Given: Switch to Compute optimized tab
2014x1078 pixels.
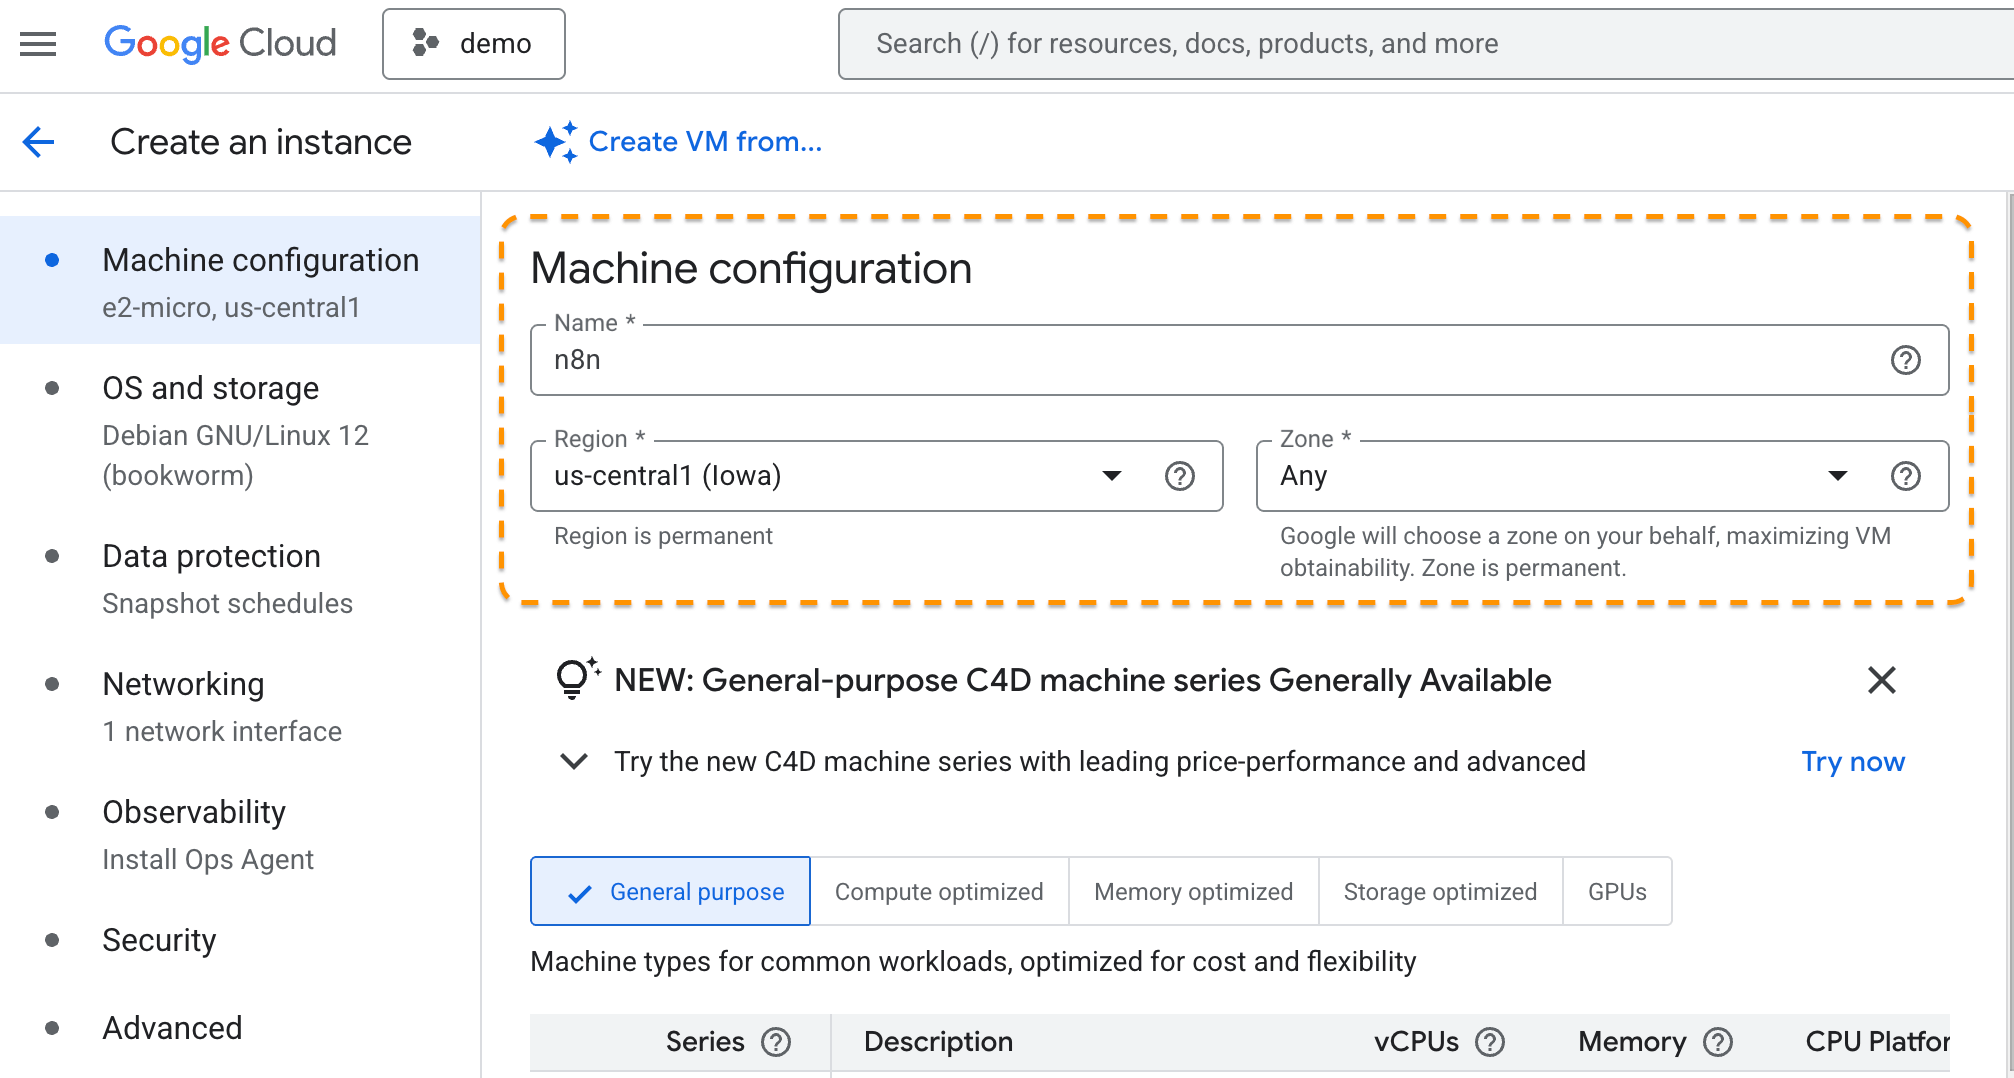Looking at the screenshot, I should coord(939,891).
